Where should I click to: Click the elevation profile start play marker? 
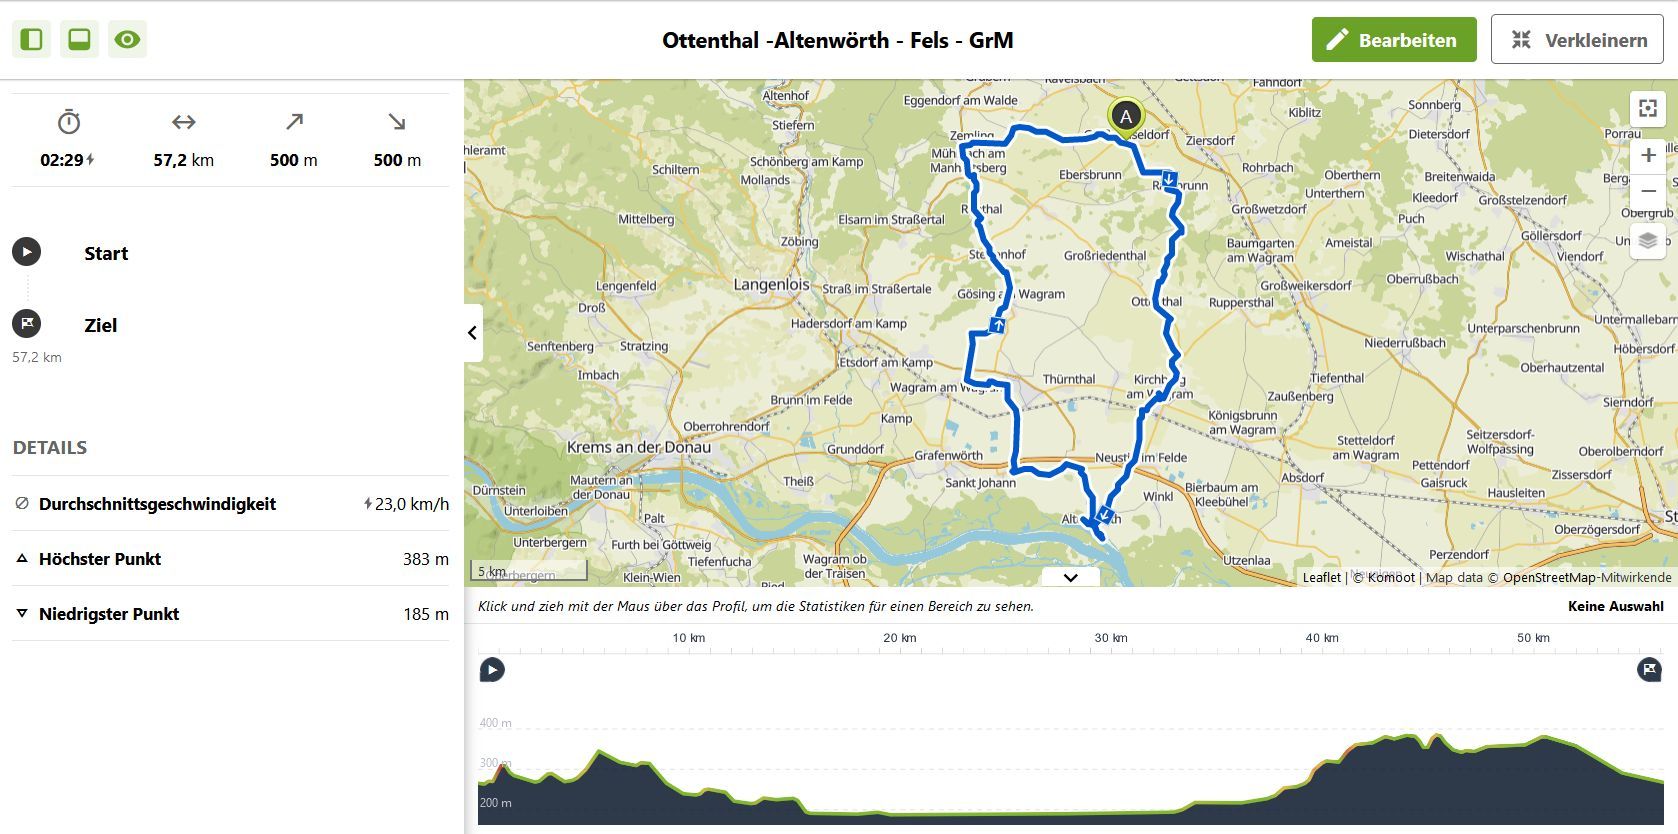tap(492, 670)
